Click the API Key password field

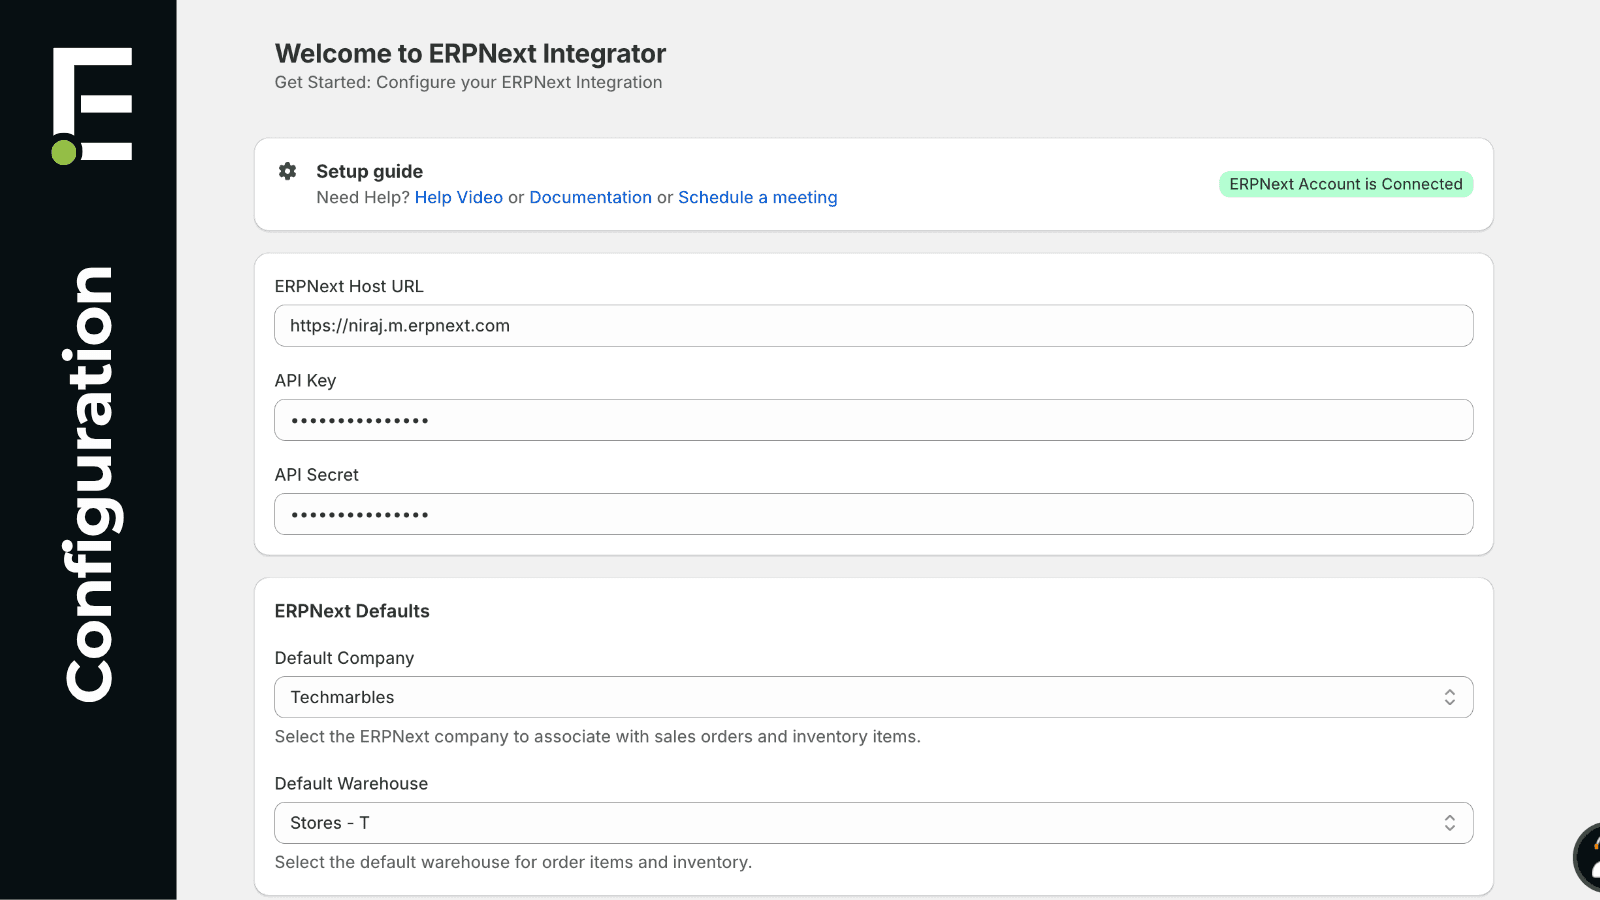click(x=872, y=420)
